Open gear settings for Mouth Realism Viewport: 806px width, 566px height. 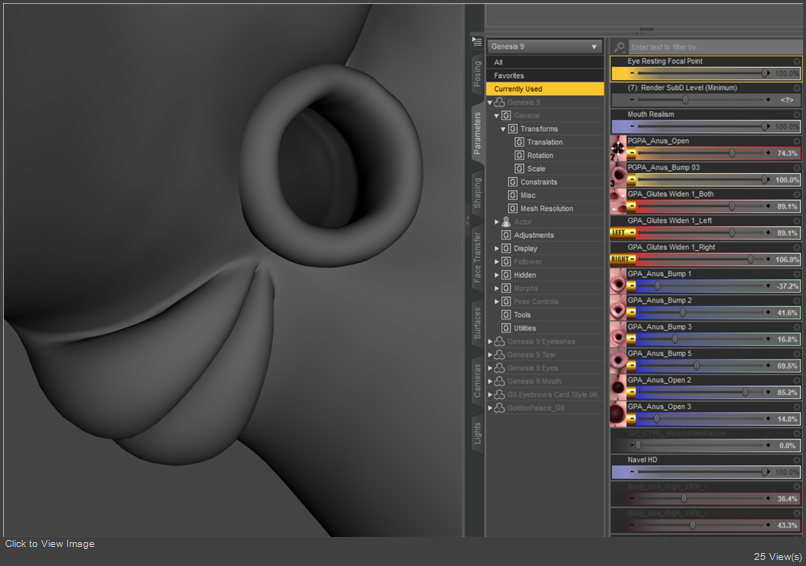point(796,115)
